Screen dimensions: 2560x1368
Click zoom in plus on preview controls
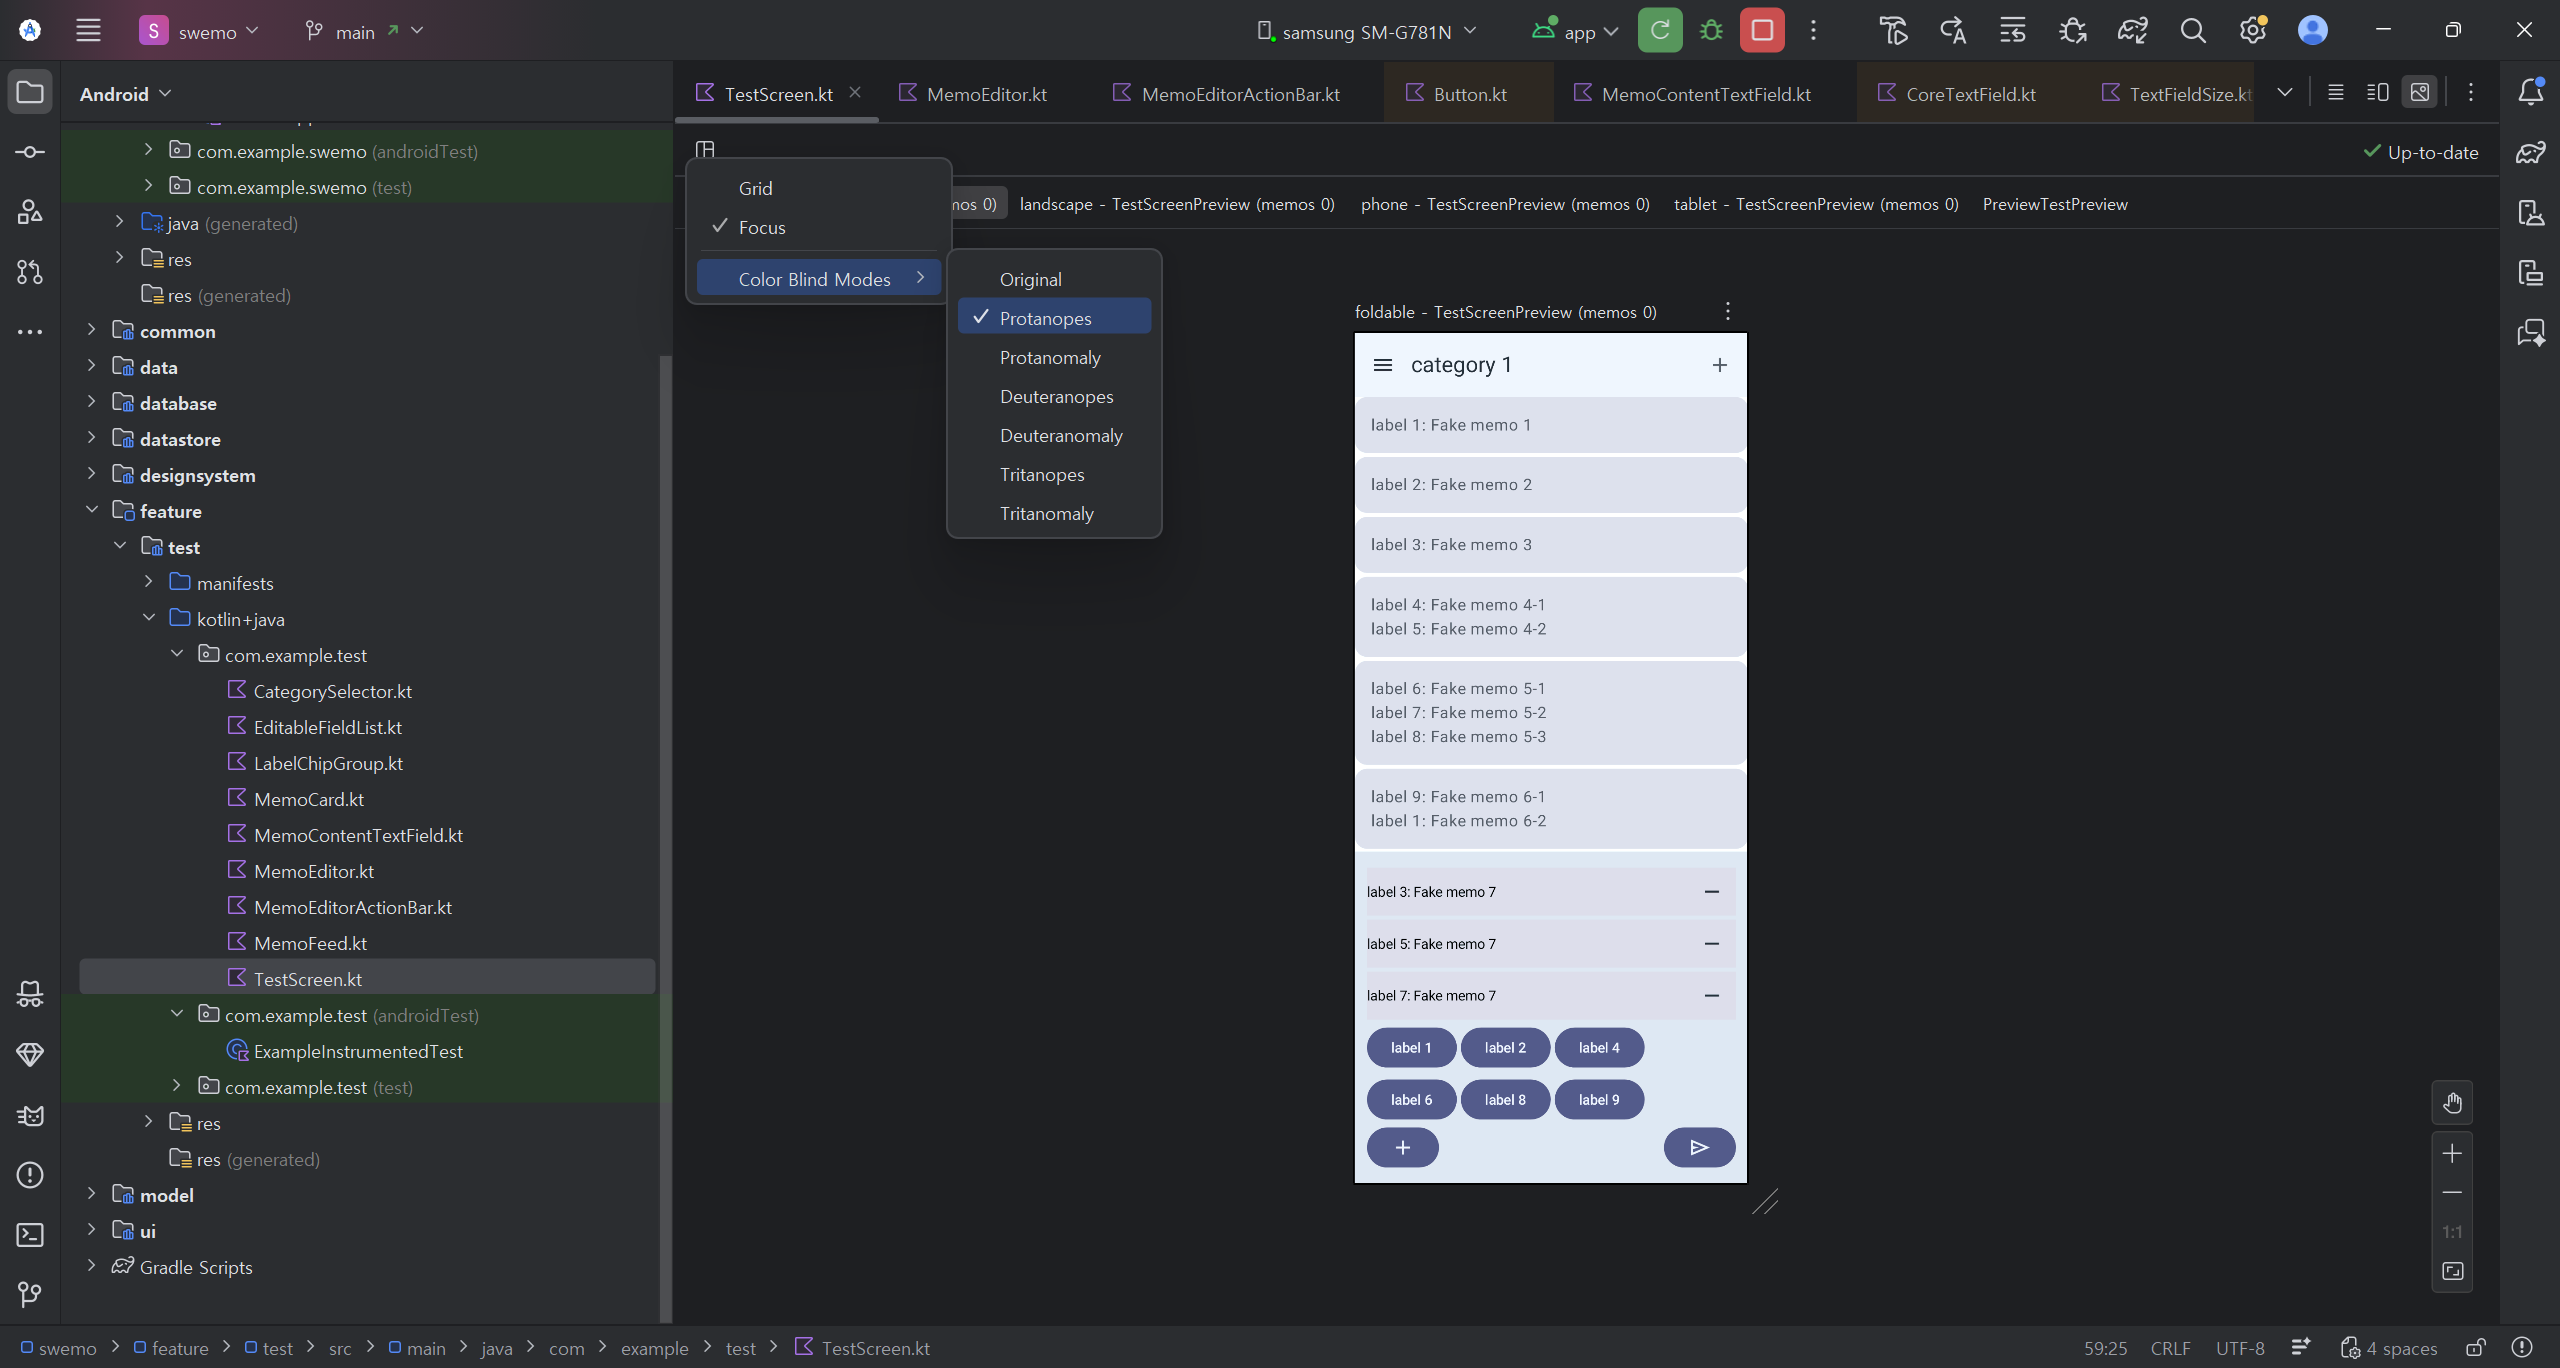(x=2452, y=1154)
